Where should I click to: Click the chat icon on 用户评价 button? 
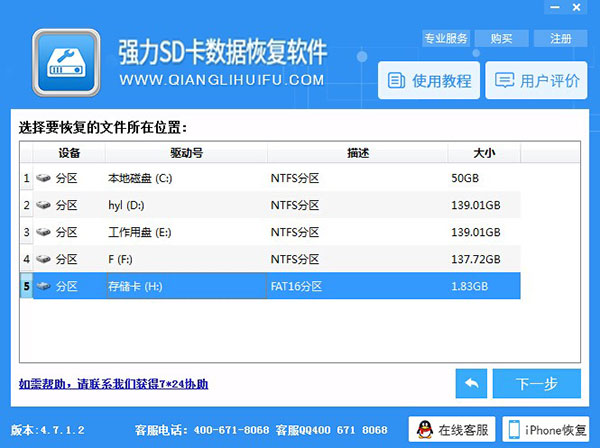(504, 81)
